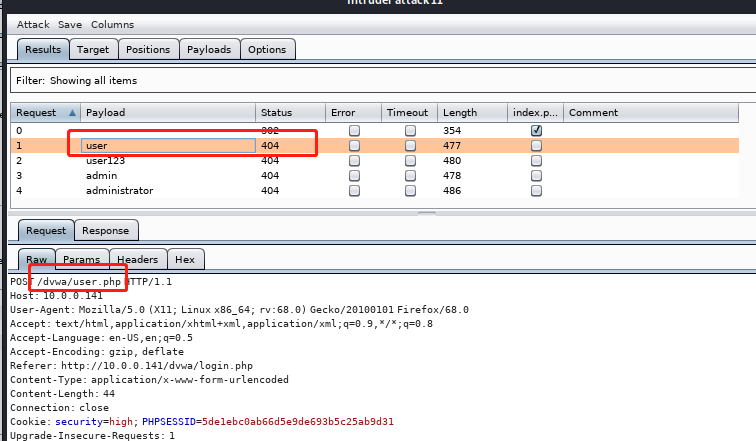Sort by the Request column header
Viewport: 756px width, 441px height.
[46, 113]
